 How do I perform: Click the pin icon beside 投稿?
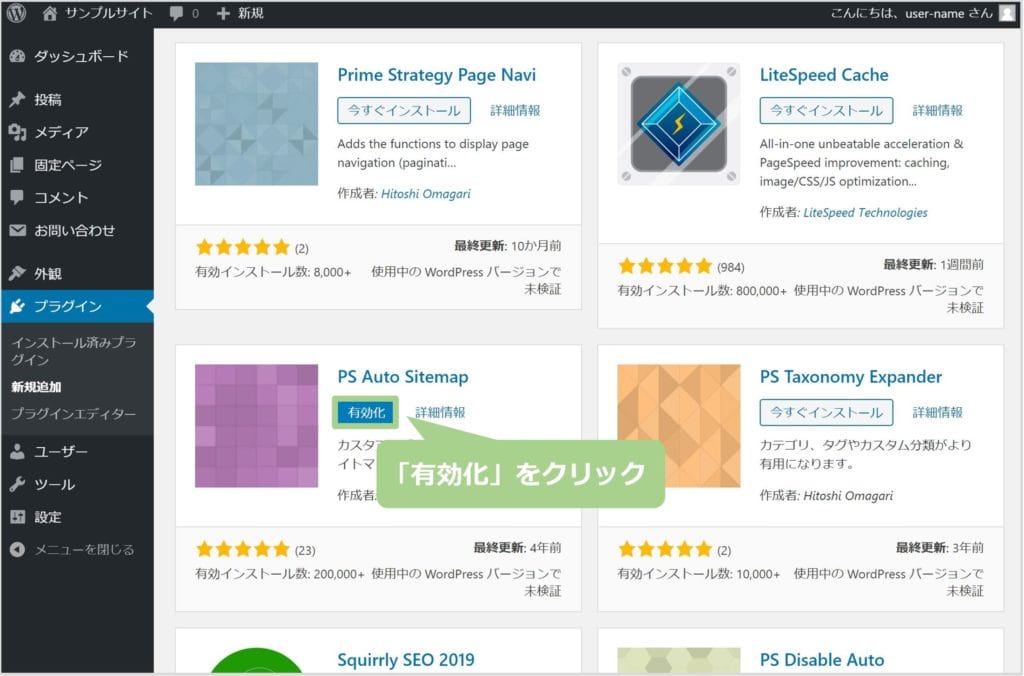[18, 99]
